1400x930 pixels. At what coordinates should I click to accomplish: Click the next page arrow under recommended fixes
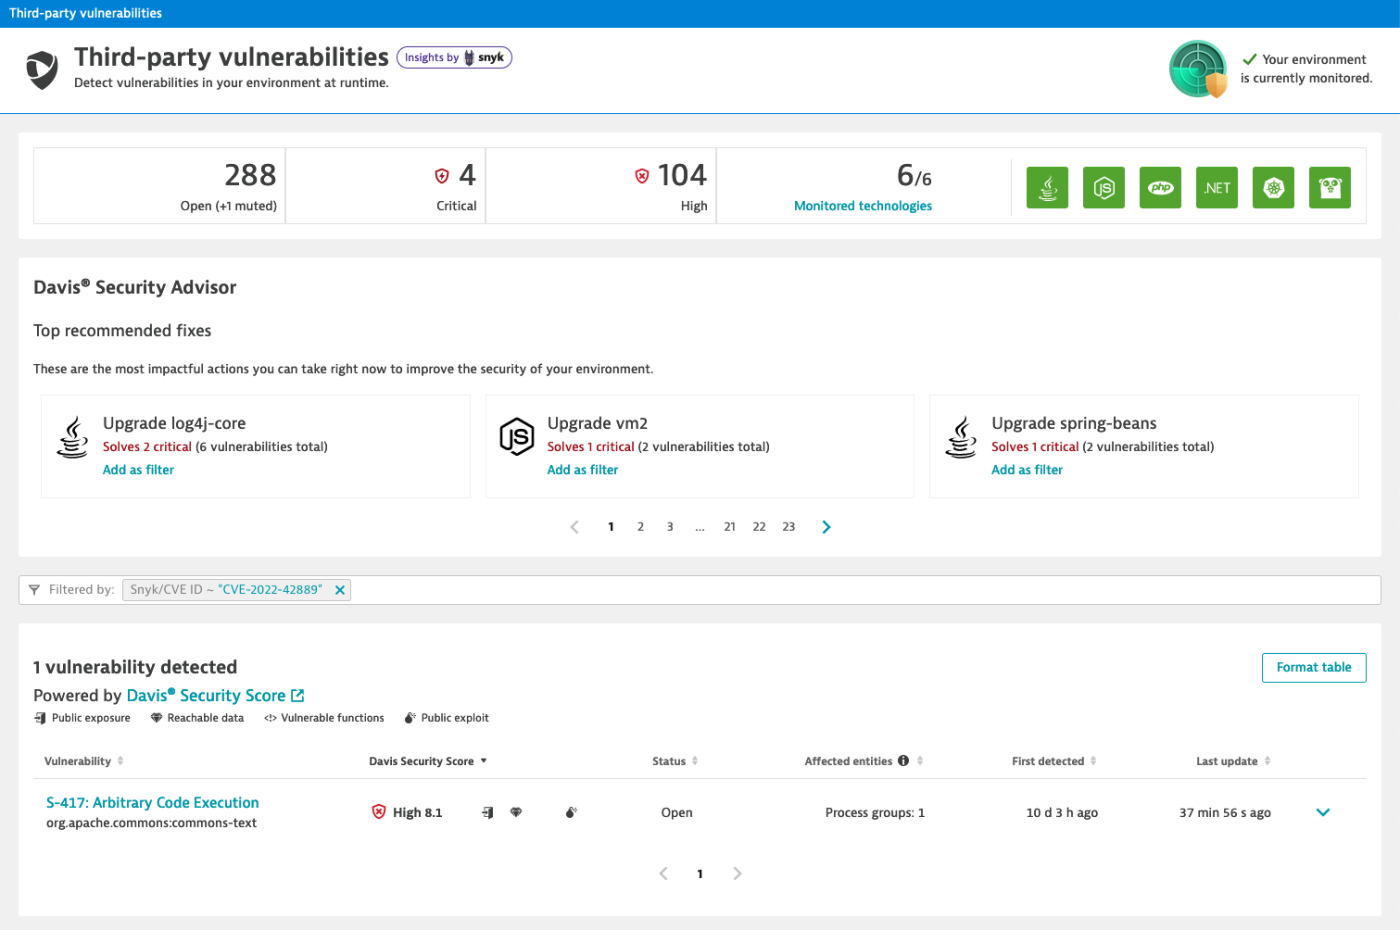(826, 526)
